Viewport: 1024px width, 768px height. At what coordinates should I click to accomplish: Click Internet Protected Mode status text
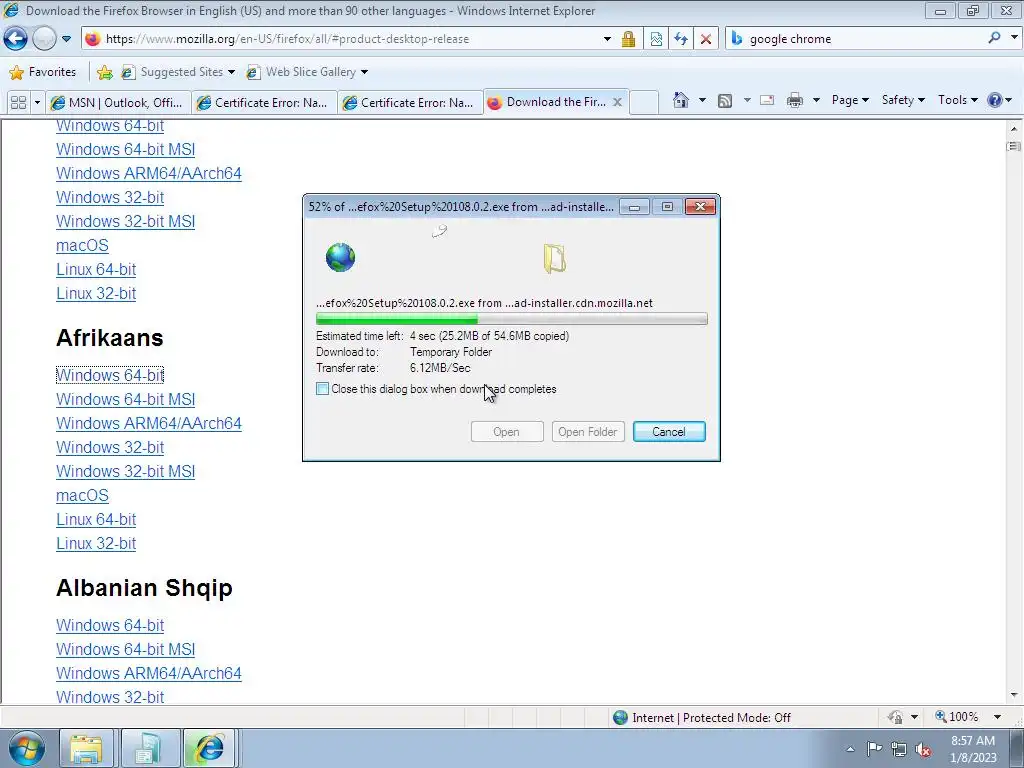[x=711, y=718]
